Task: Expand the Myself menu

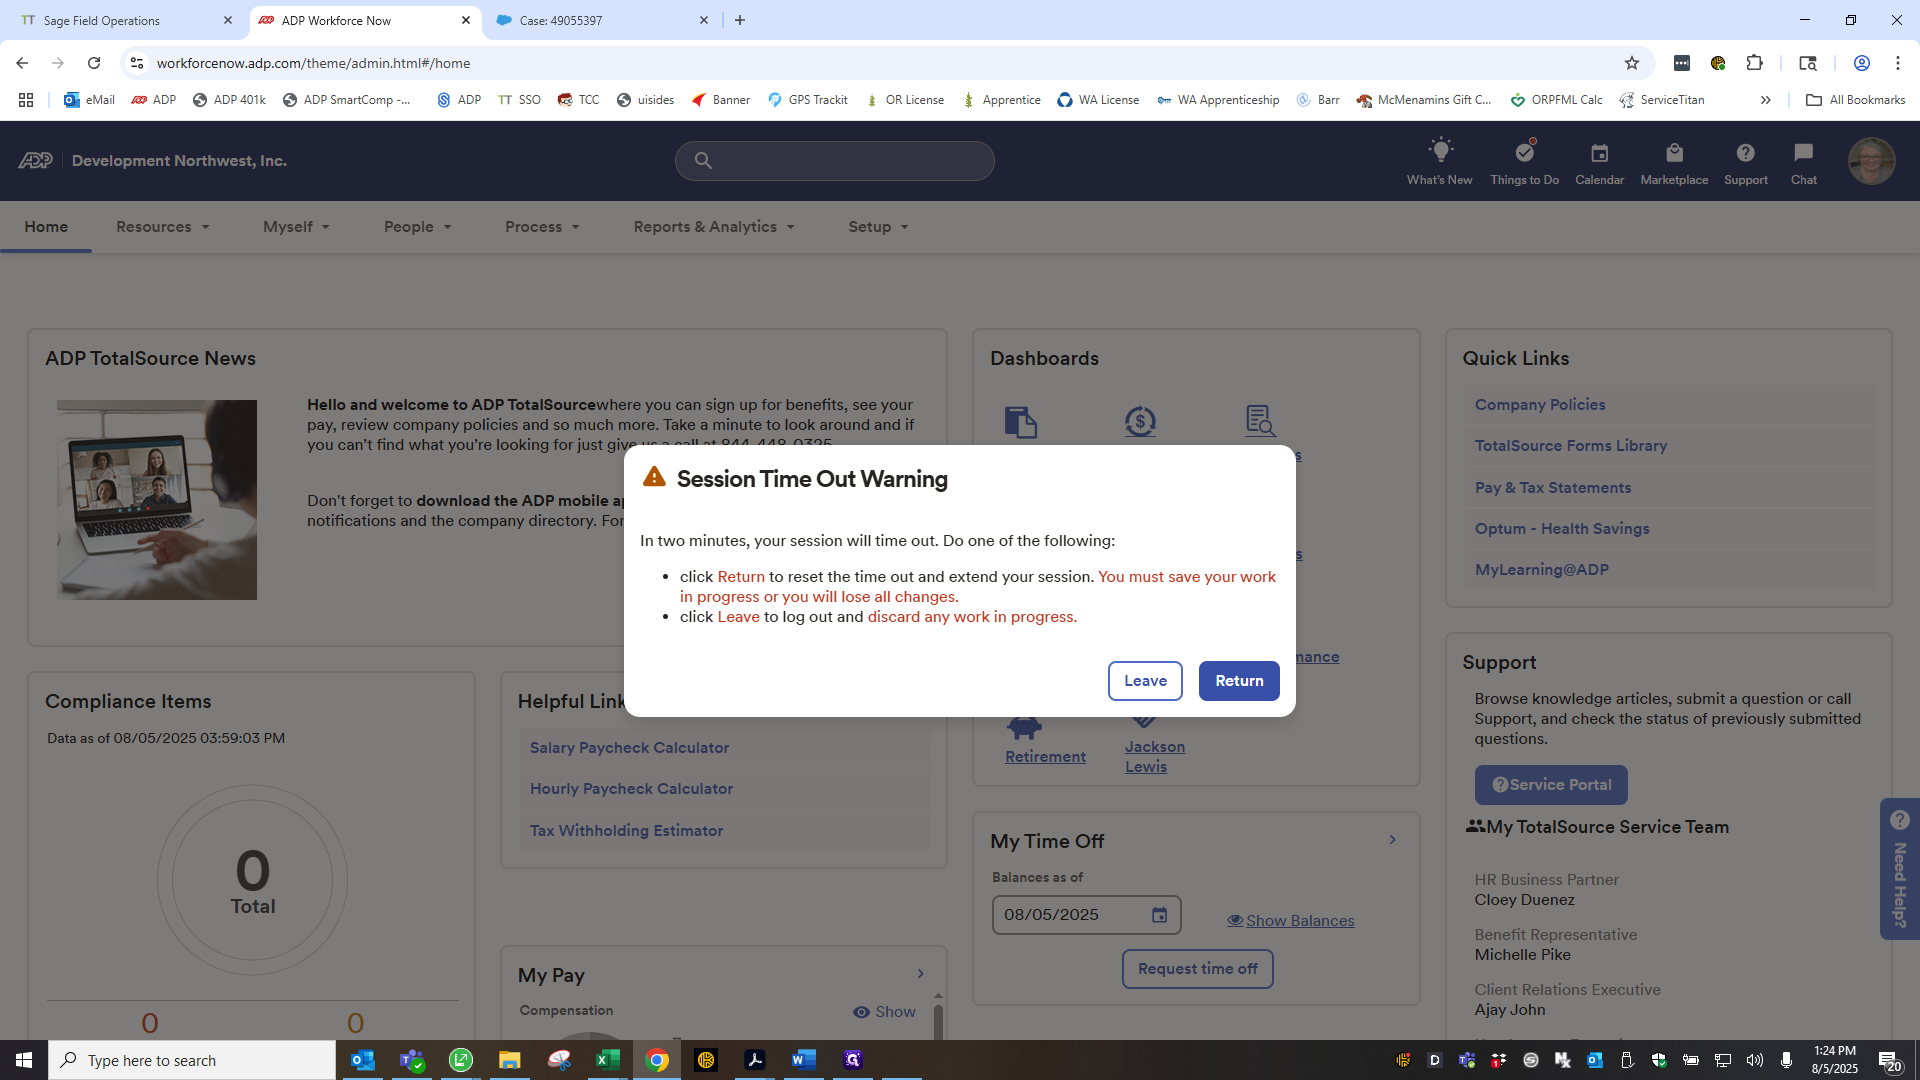Action: pos(296,227)
